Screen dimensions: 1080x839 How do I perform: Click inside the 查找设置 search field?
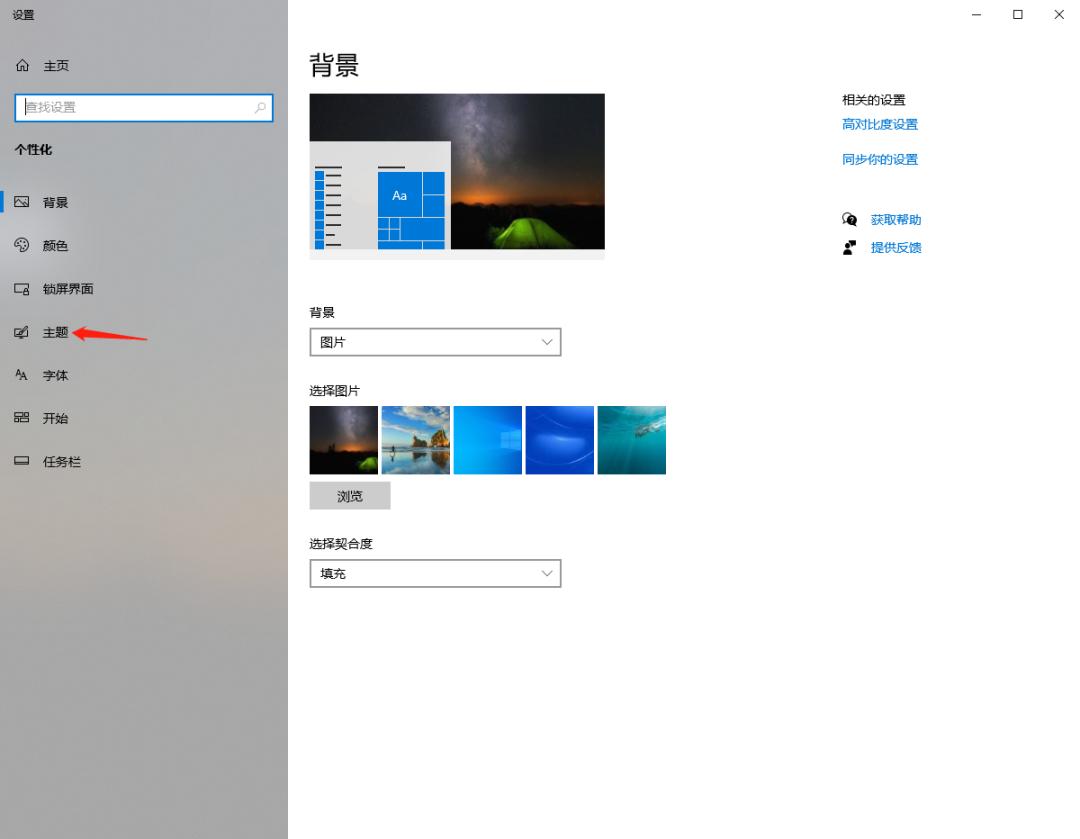[x=140, y=107]
